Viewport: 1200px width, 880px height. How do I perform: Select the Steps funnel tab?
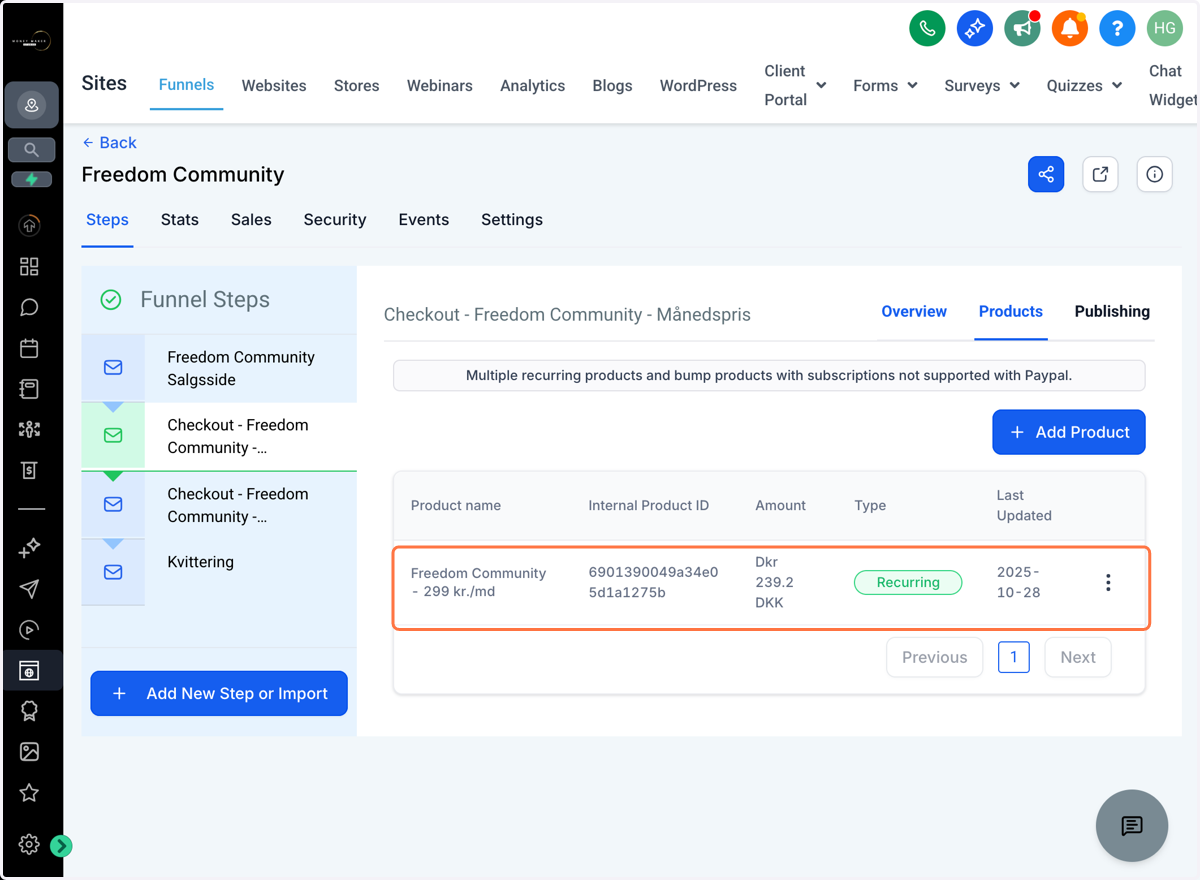(x=107, y=219)
